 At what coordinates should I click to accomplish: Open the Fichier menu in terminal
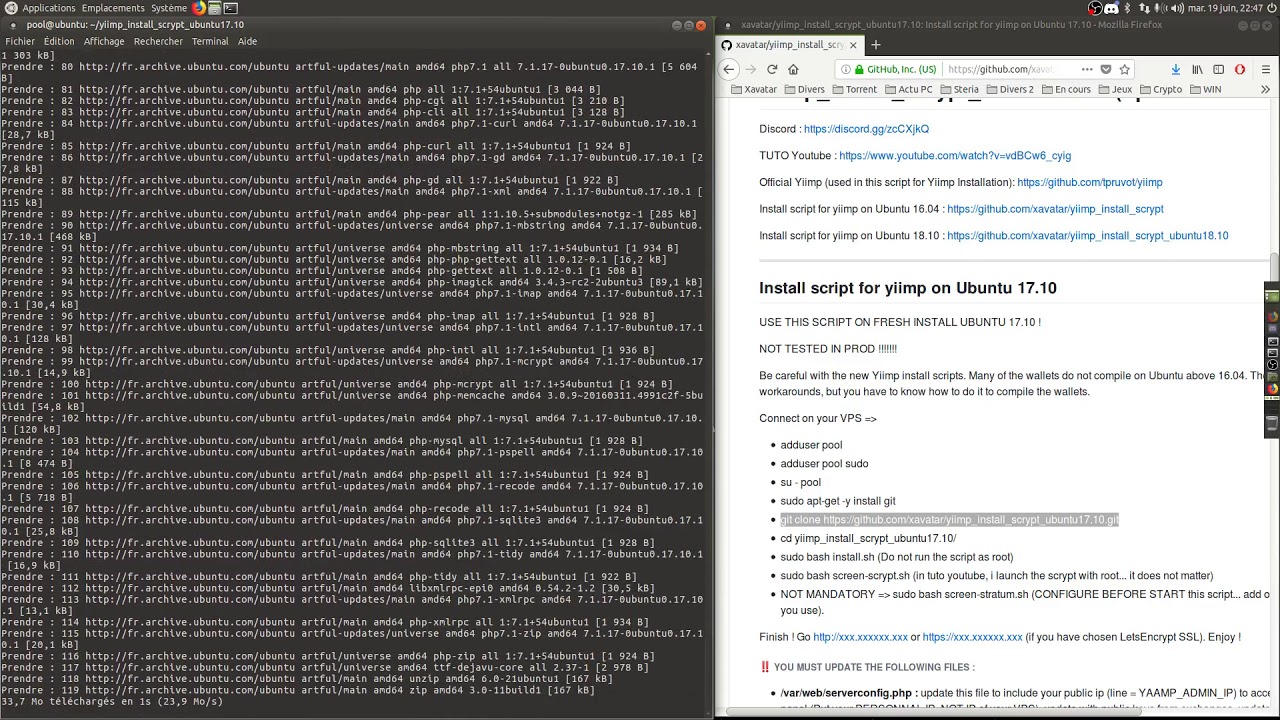pos(20,41)
